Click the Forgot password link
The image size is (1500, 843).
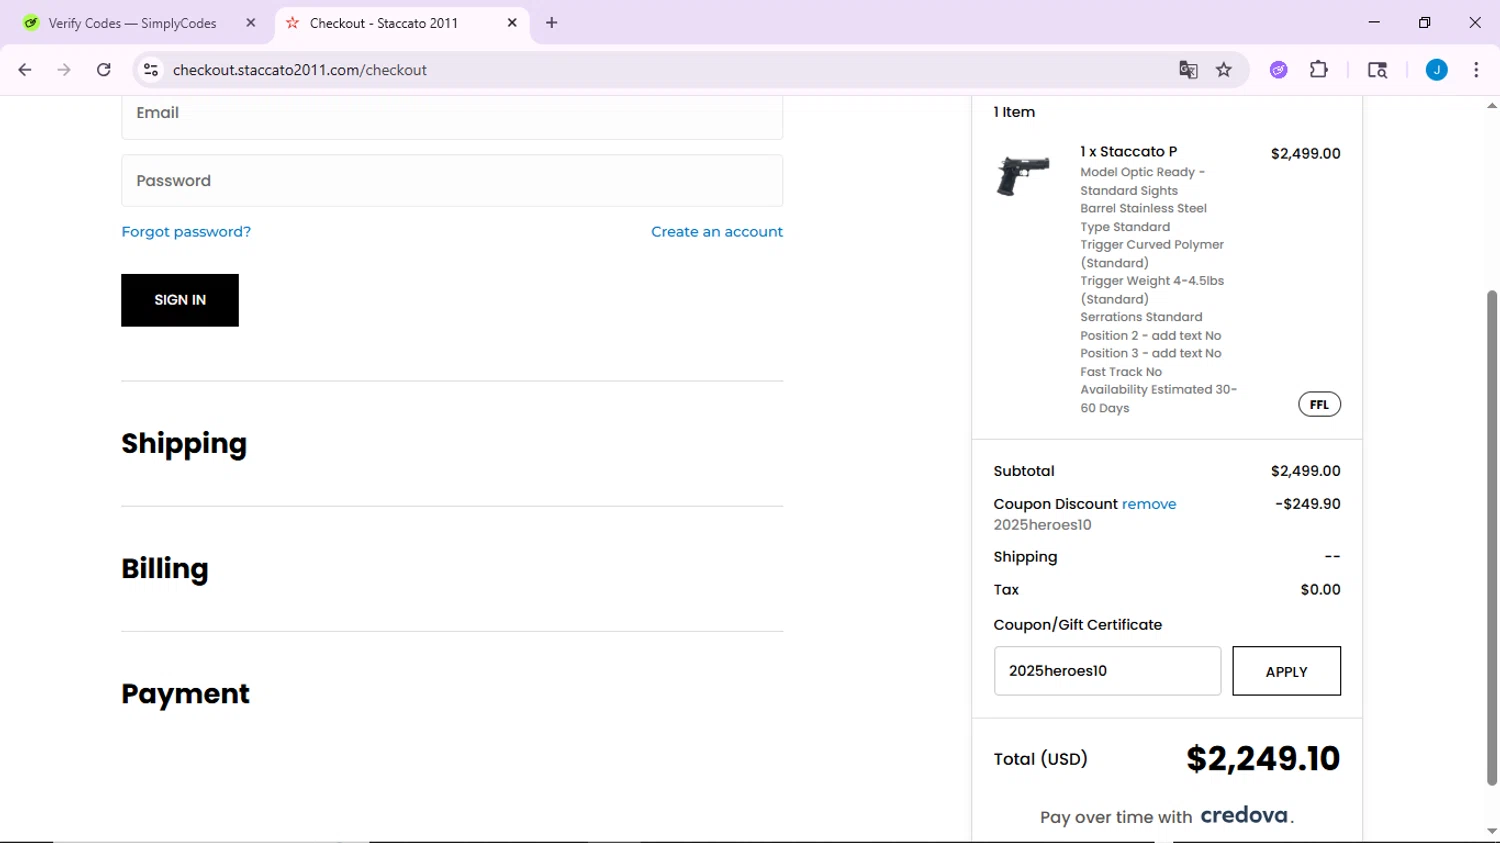186,232
